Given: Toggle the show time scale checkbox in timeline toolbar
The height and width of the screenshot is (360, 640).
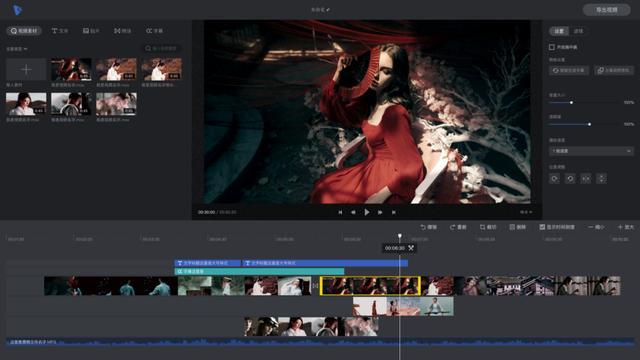Looking at the screenshot, I should click(542, 227).
